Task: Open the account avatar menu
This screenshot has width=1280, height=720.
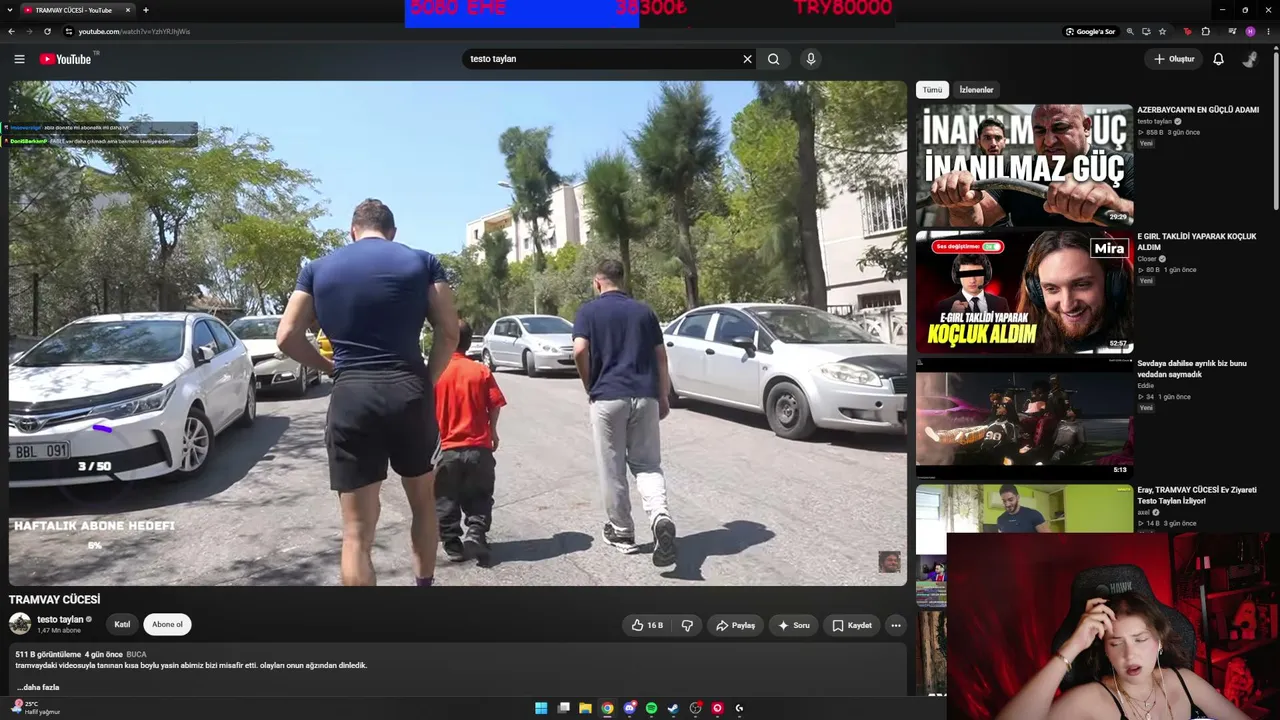Action: click(1250, 59)
